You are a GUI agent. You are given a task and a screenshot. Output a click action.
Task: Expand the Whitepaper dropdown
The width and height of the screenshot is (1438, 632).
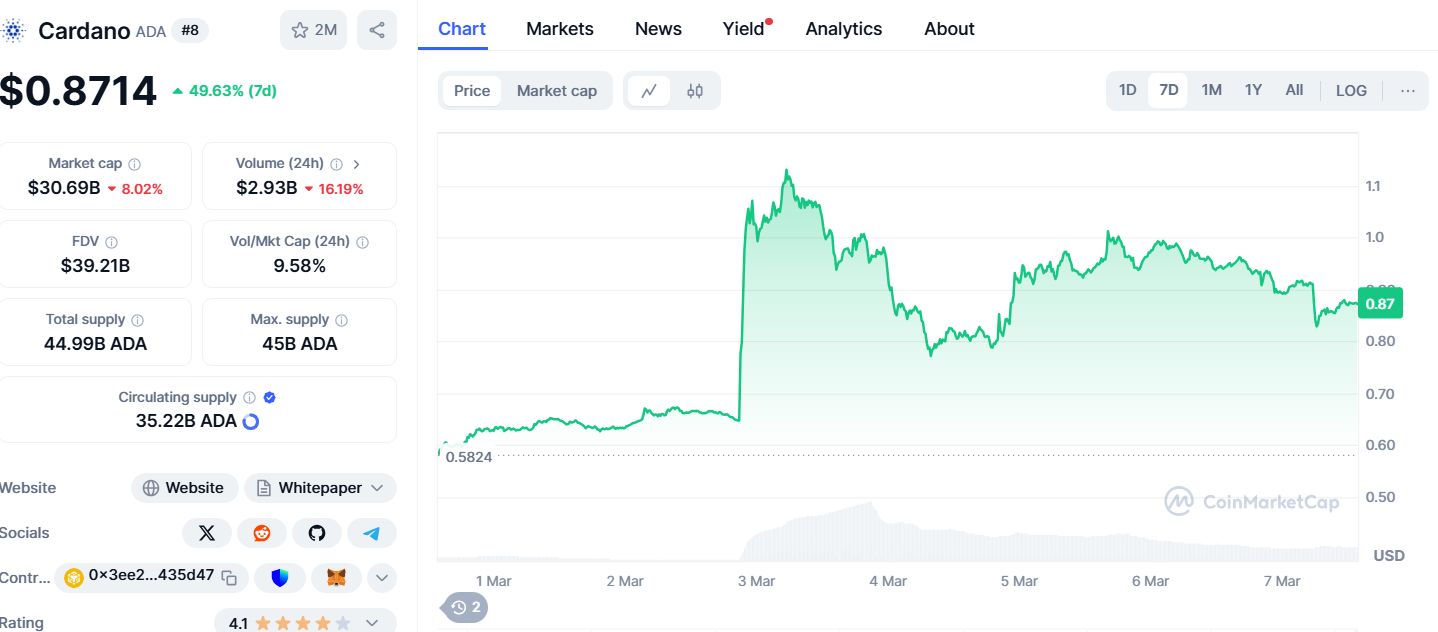click(377, 488)
